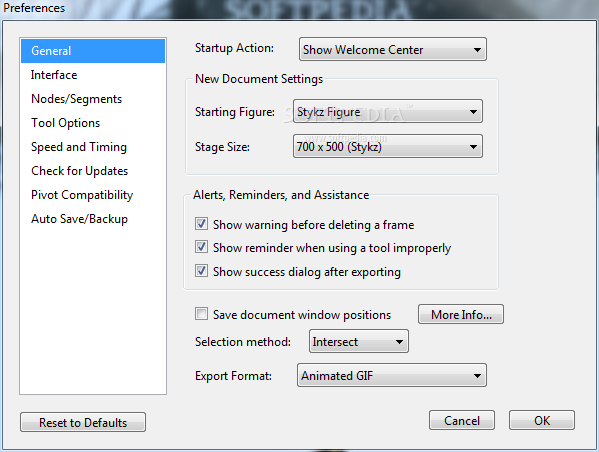Select Check for Updates category

pos(93,171)
